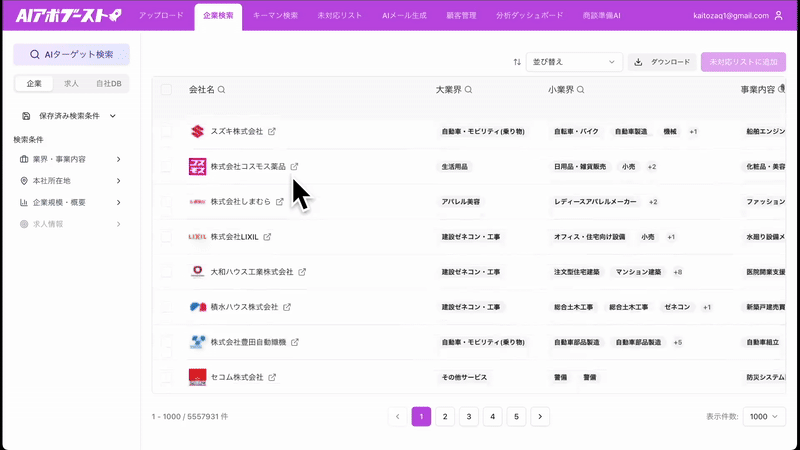Screen dimensions: 800x450
Task: Check the row checkbox for 株式会社コスモス薬品
Action: (x=166, y=167)
